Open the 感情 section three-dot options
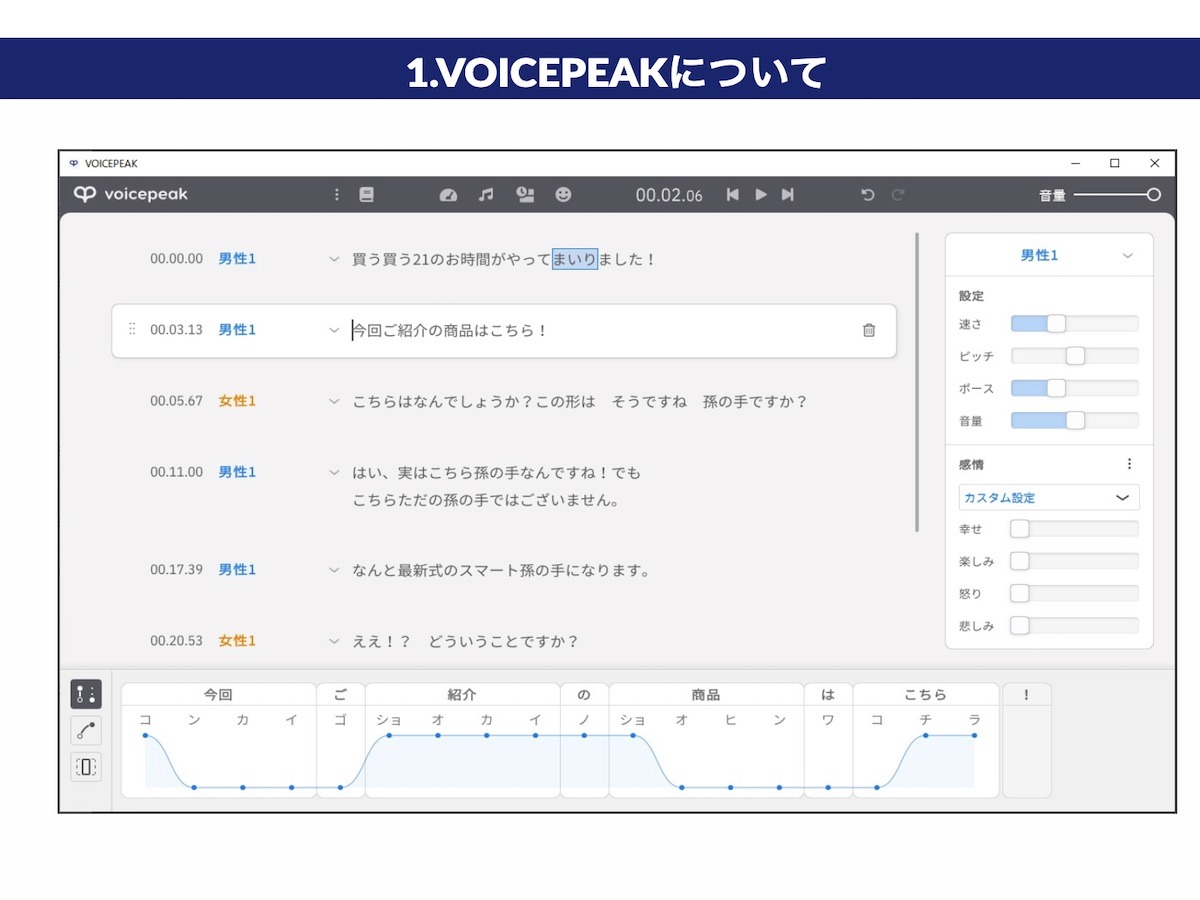The height and width of the screenshot is (900, 1200). tap(1129, 464)
